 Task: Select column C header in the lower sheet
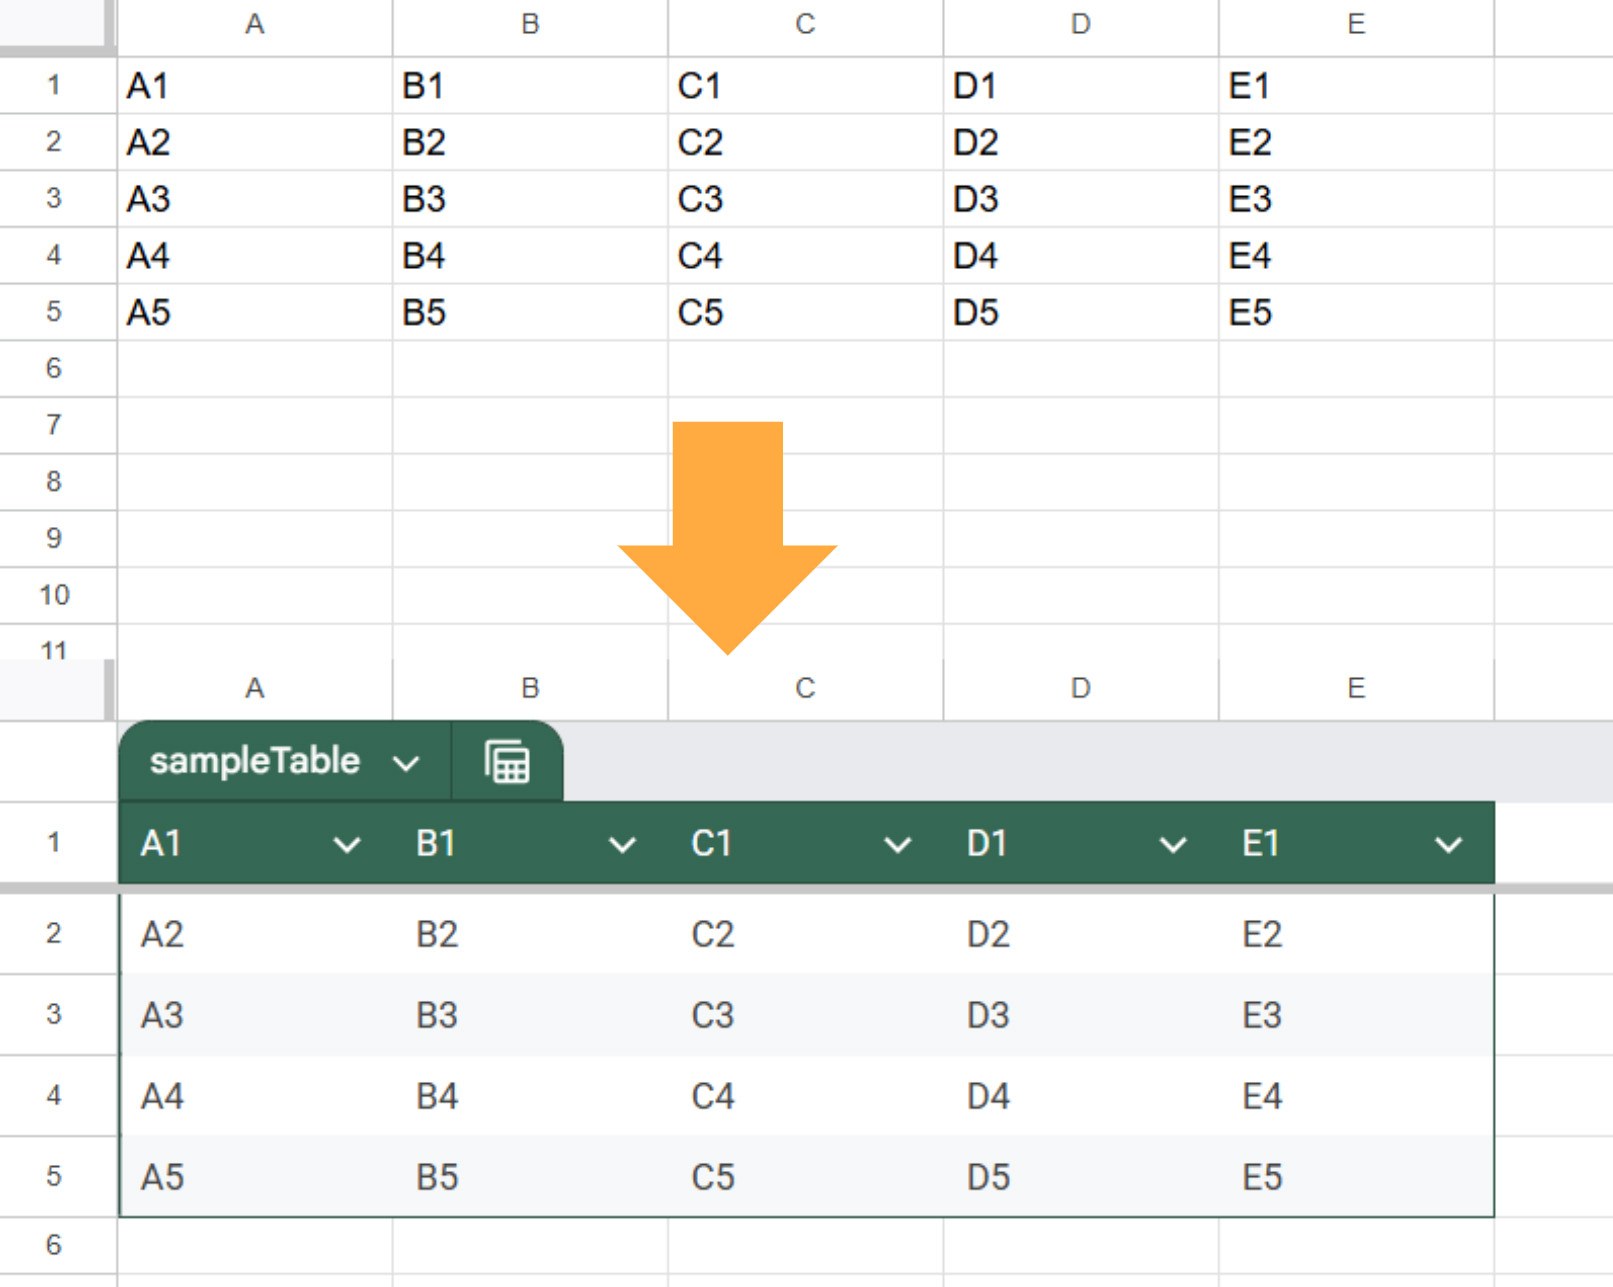[x=804, y=689]
